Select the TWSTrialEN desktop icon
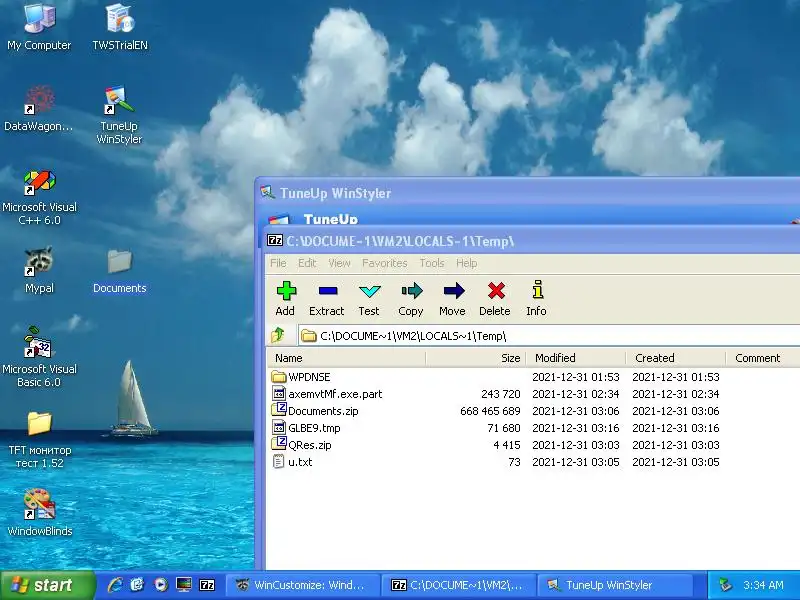The width and height of the screenshot is (800, 600). coord(120,27)
